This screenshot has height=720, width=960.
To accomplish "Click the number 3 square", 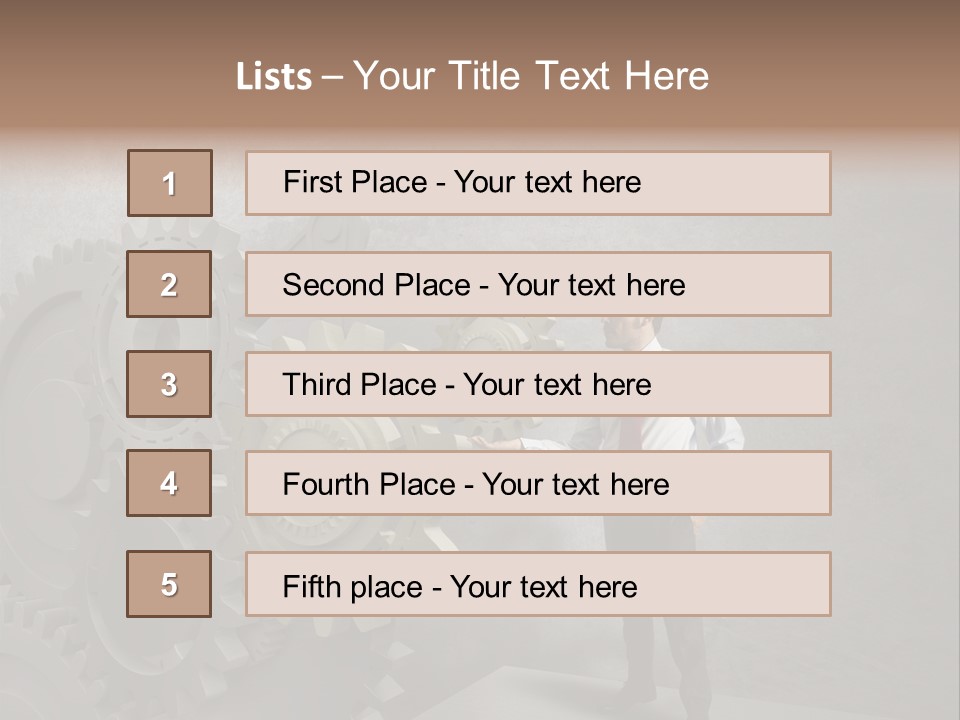I will pyautogui.click(x=169, y=384).
